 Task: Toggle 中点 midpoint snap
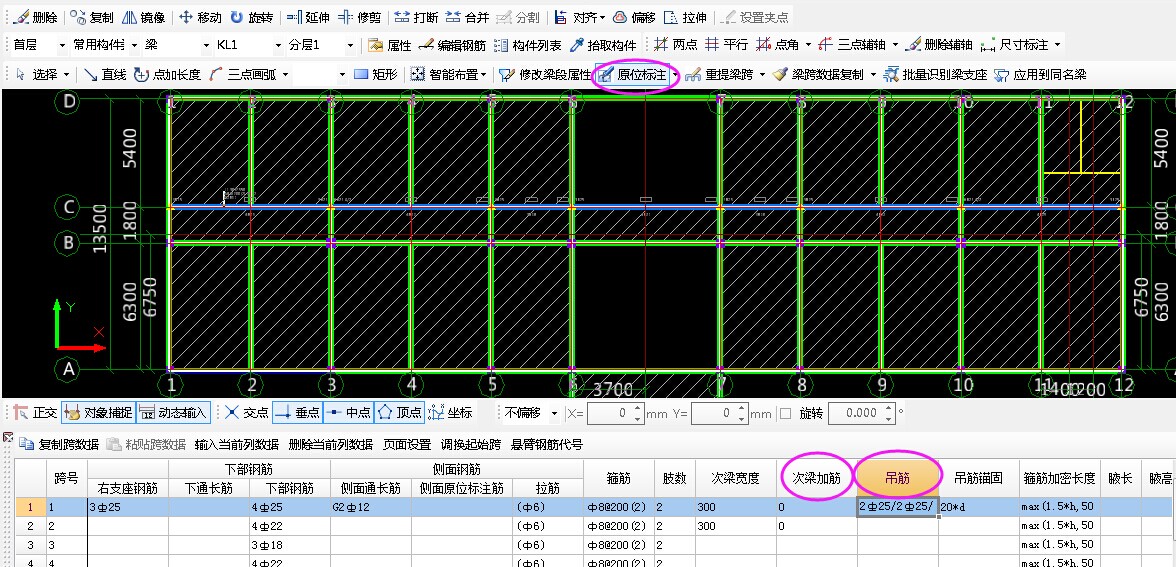click(x=348, y=412)
